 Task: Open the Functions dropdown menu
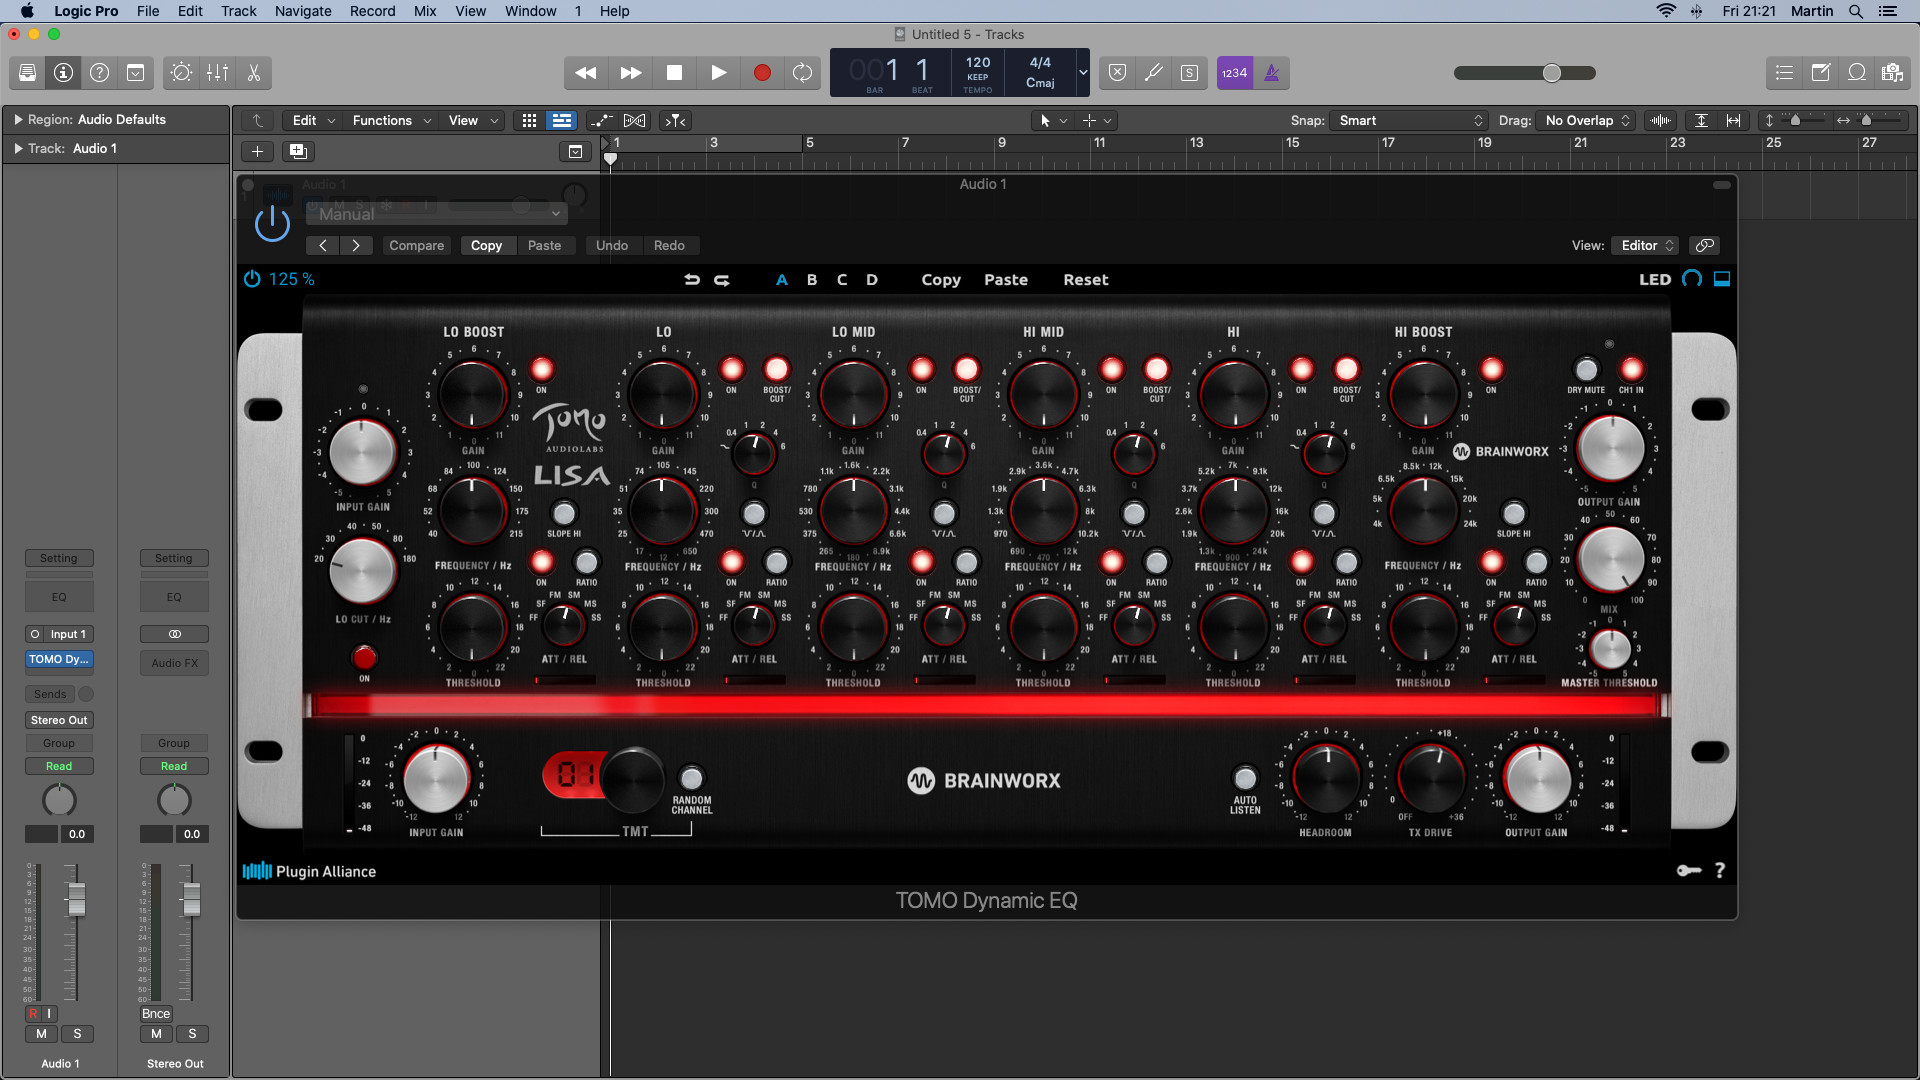click(391, 120)
